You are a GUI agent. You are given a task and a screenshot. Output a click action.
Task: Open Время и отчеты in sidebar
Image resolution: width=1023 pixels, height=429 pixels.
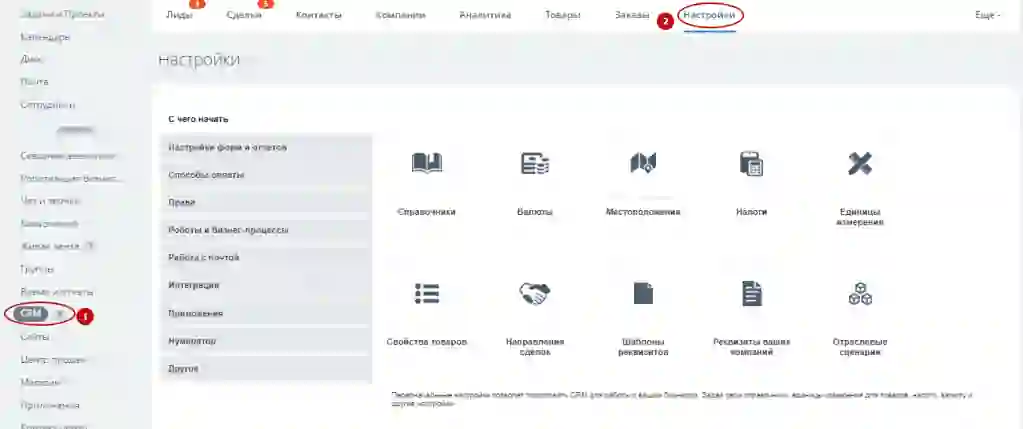tap(57, 292)
